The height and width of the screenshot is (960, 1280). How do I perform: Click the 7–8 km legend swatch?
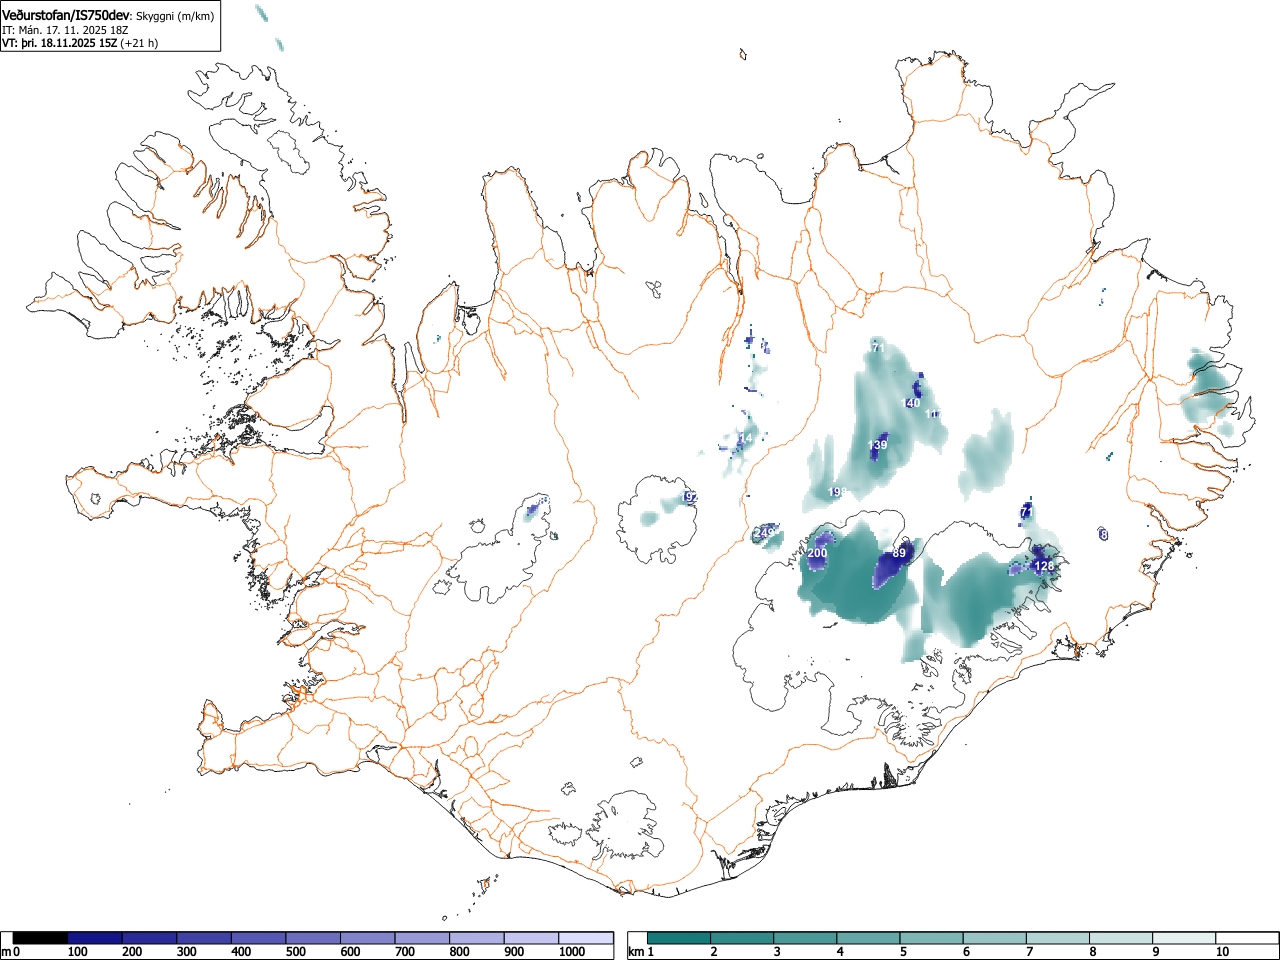[1058, 938]
